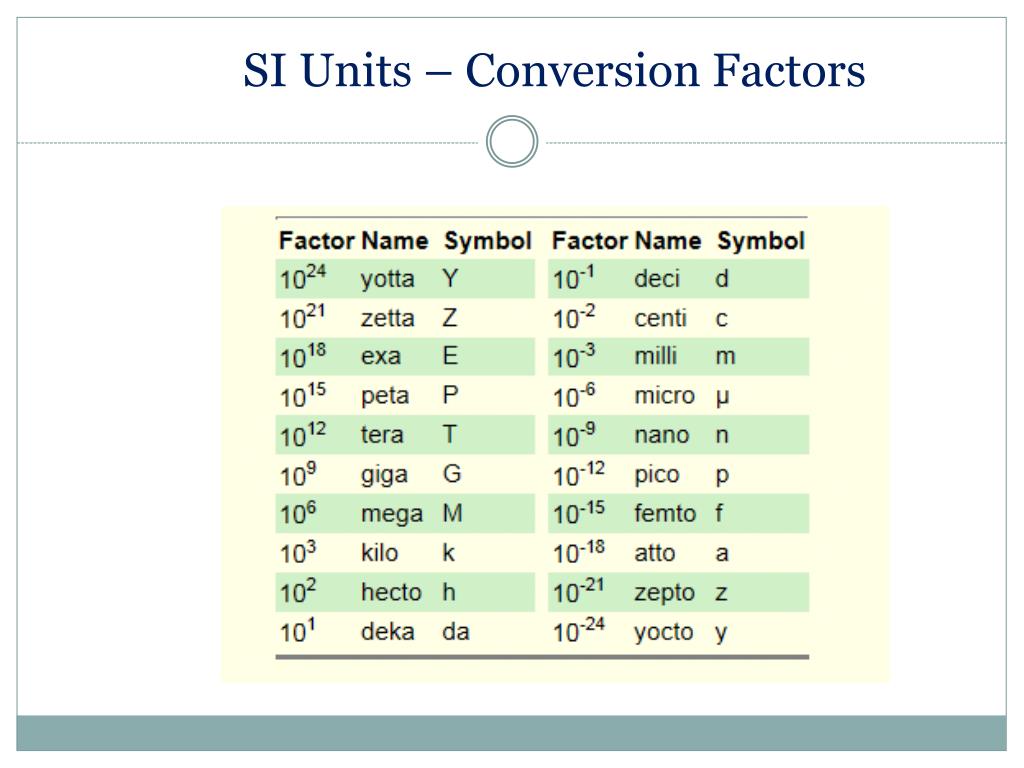The height and width of the screenshot is (768, 1024).
Task: Select the factor in the yocto row
Action: (x=579, y=630)
